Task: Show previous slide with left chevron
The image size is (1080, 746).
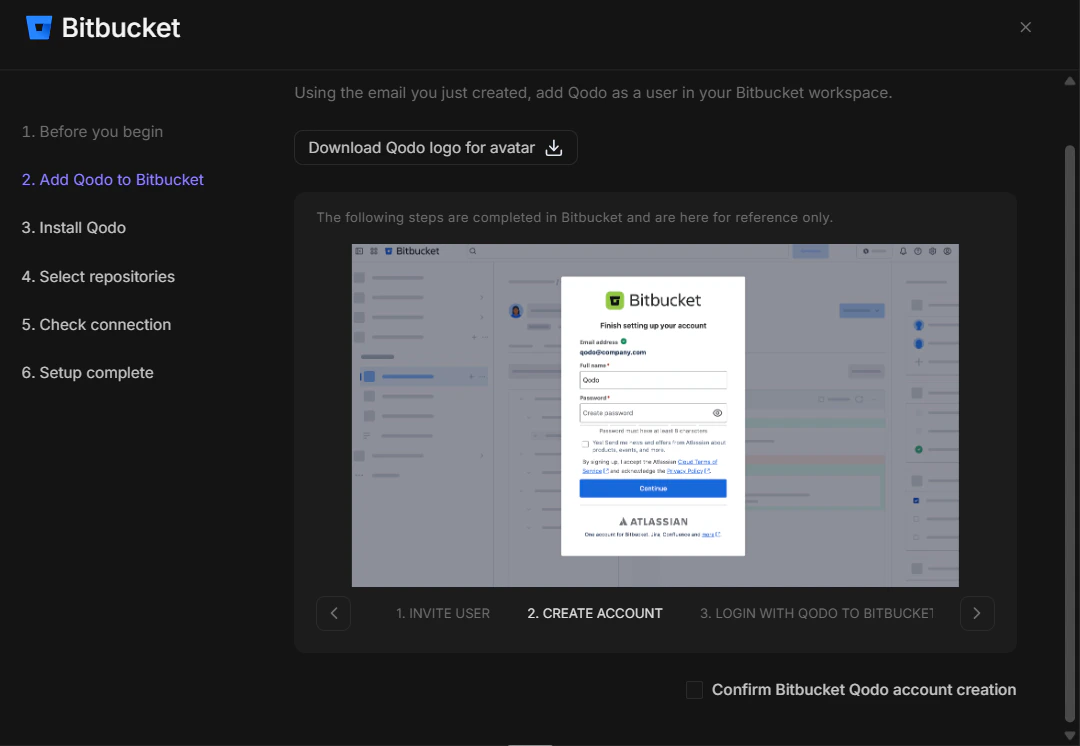Action: click(333, 613)
